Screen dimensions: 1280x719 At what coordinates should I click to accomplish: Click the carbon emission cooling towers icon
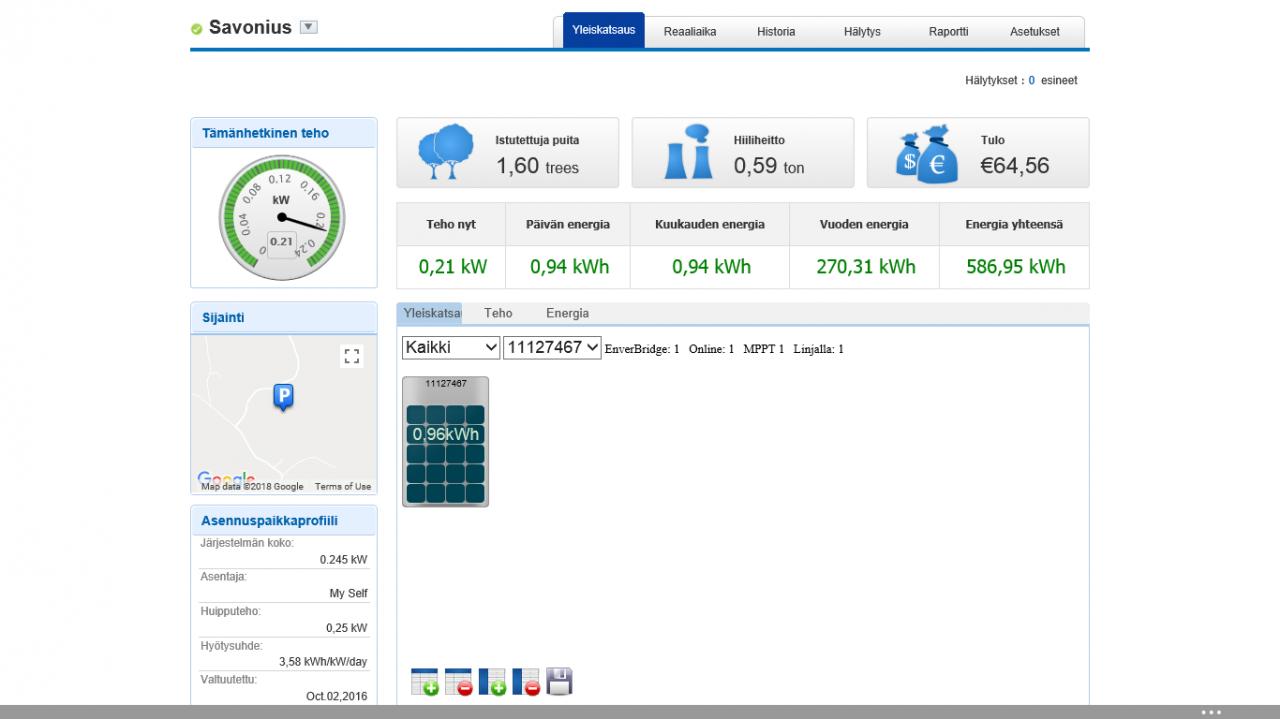pyautogui.click(x=690, y=152)
